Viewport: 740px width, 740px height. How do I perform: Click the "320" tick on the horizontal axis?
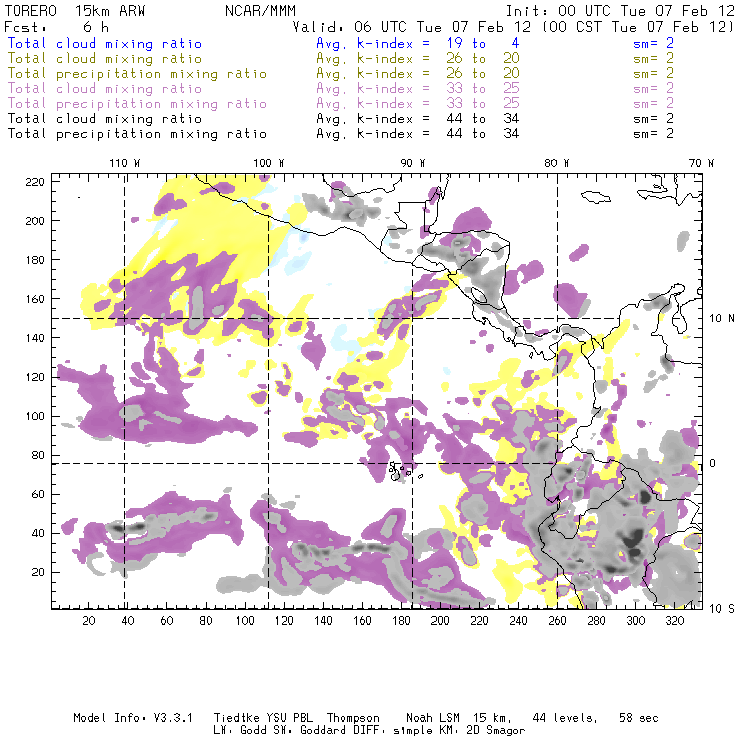tap(674, 621)
